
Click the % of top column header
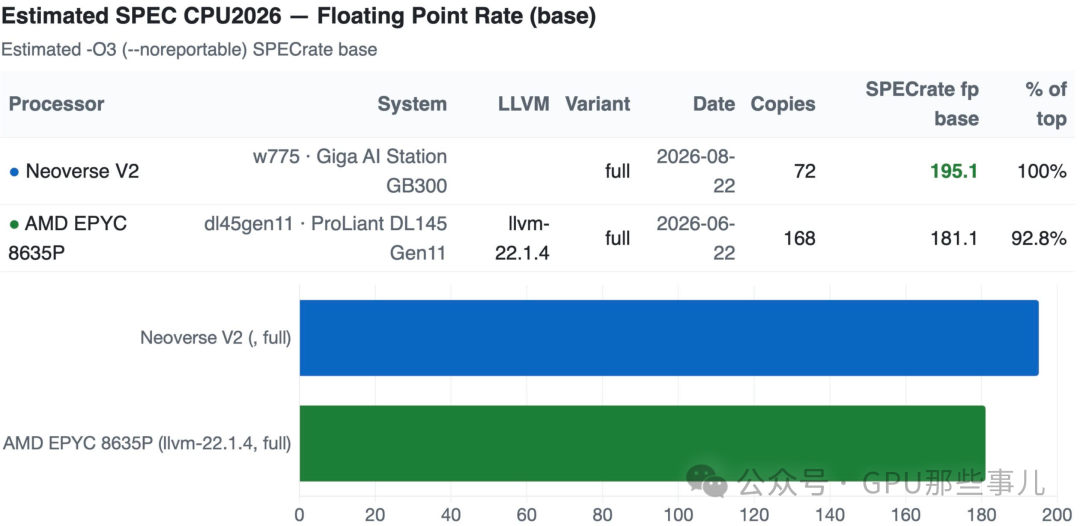[1046, 104]
